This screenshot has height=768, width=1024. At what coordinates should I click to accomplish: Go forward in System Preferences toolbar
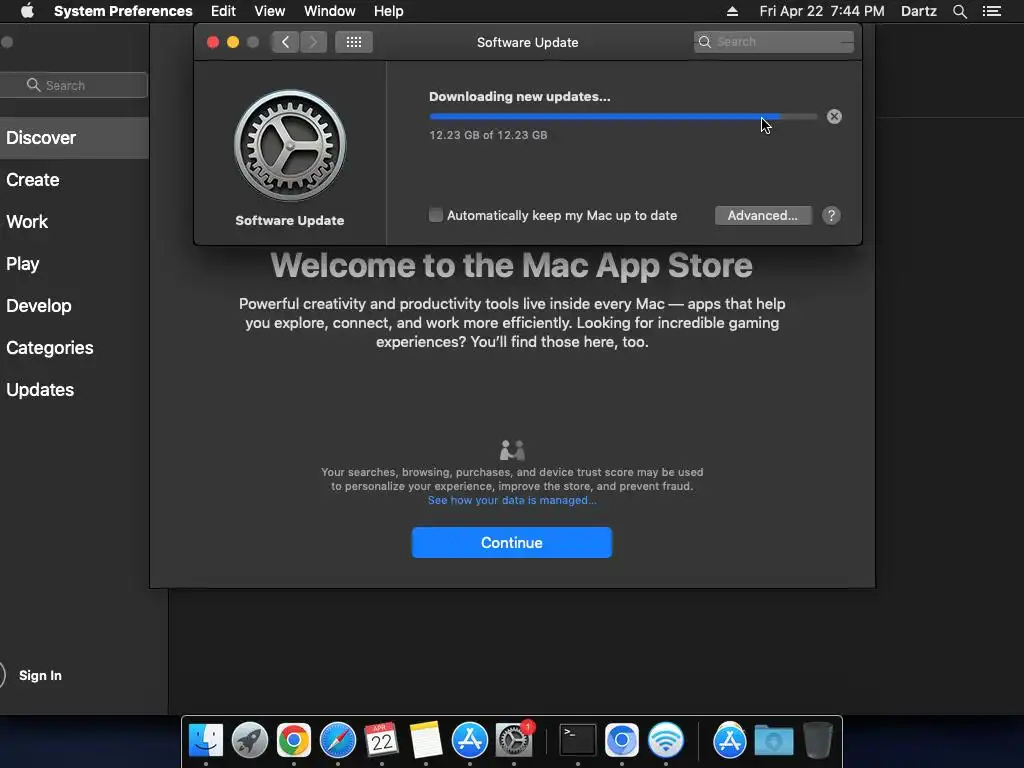313,42
